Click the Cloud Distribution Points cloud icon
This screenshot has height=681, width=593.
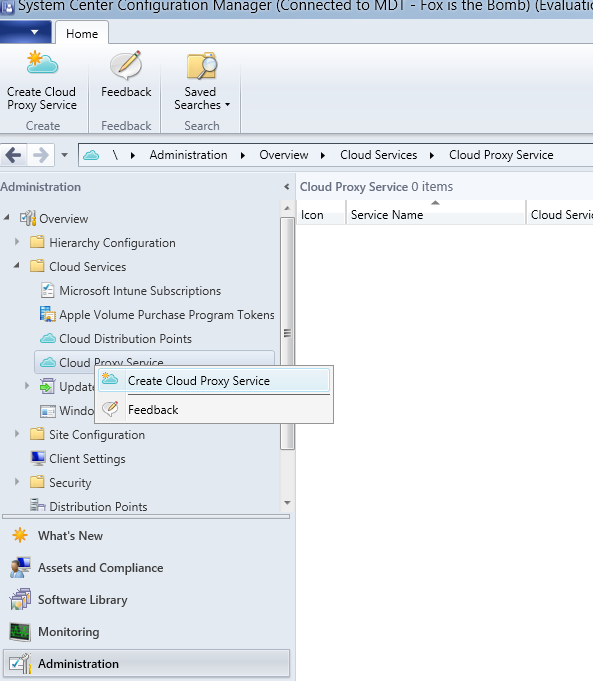coord(48,338)
